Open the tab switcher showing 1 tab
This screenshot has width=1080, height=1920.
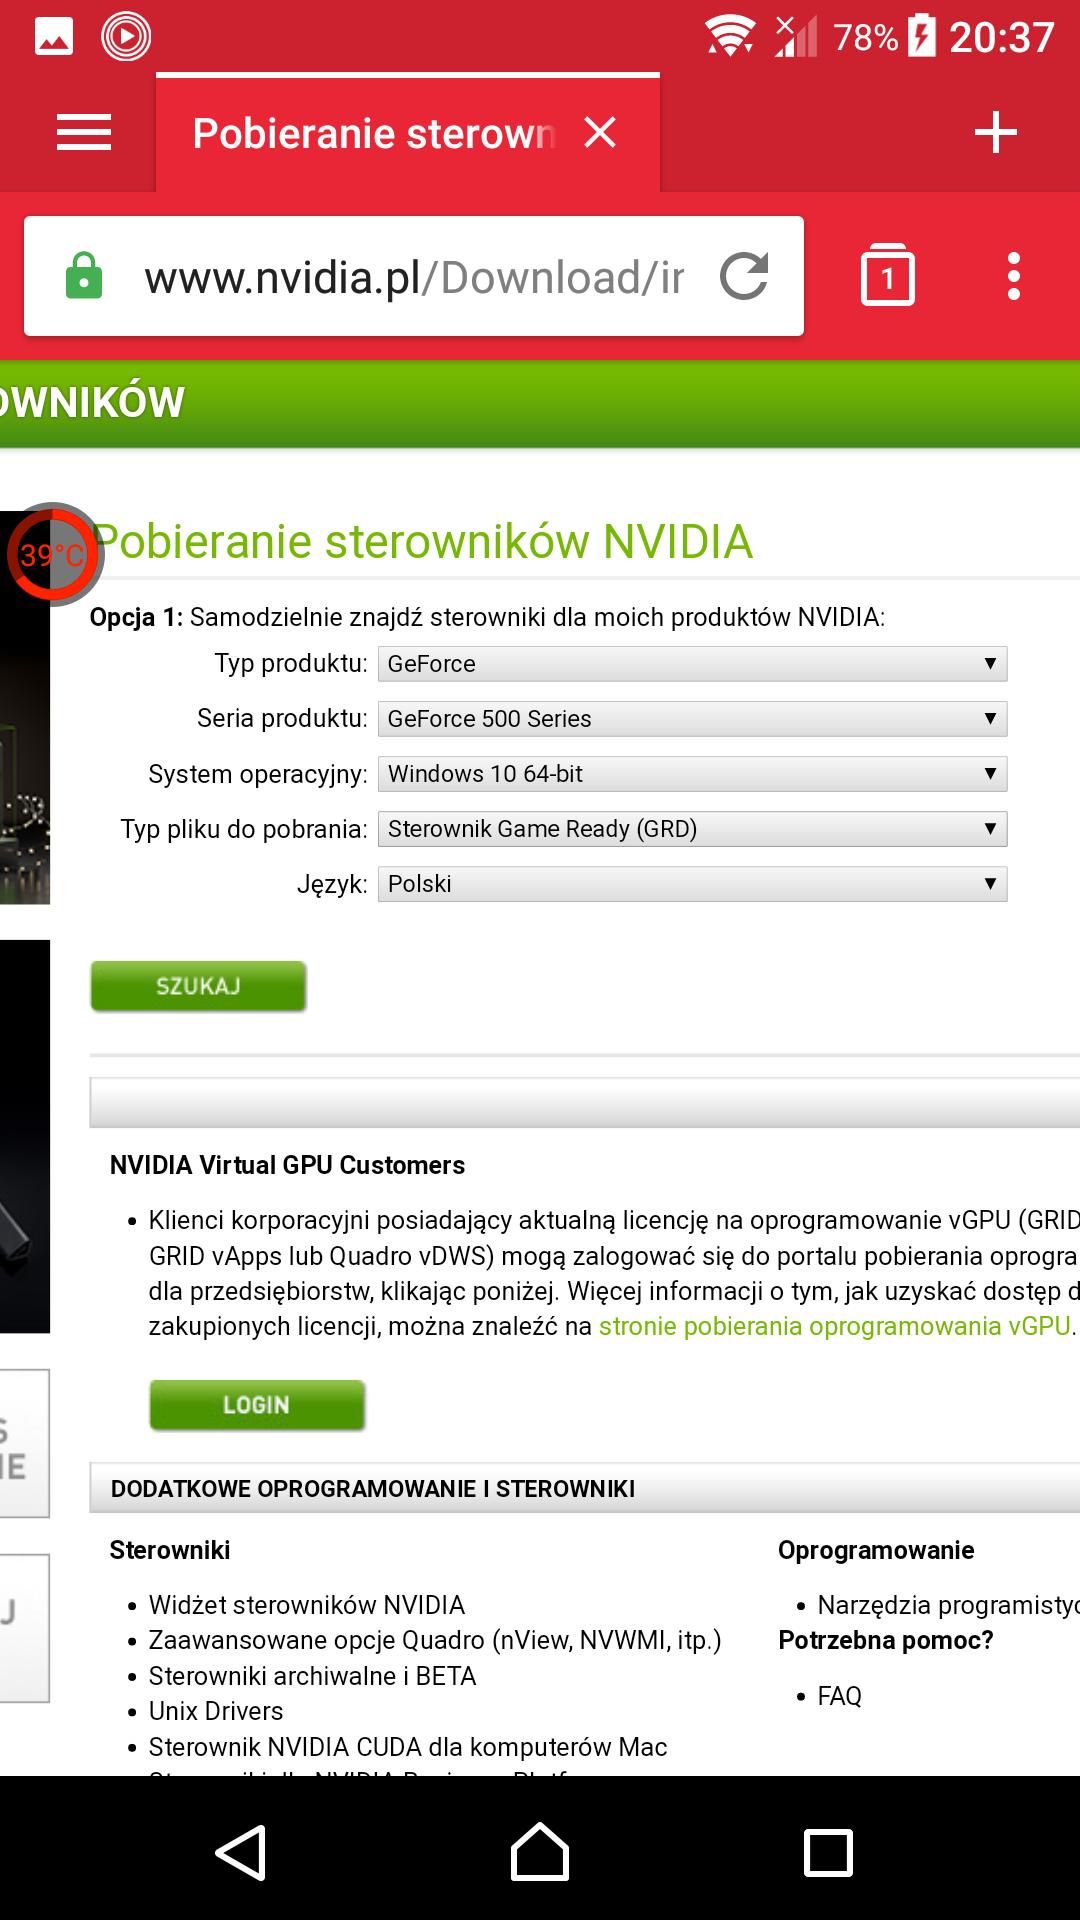point(887,276)
